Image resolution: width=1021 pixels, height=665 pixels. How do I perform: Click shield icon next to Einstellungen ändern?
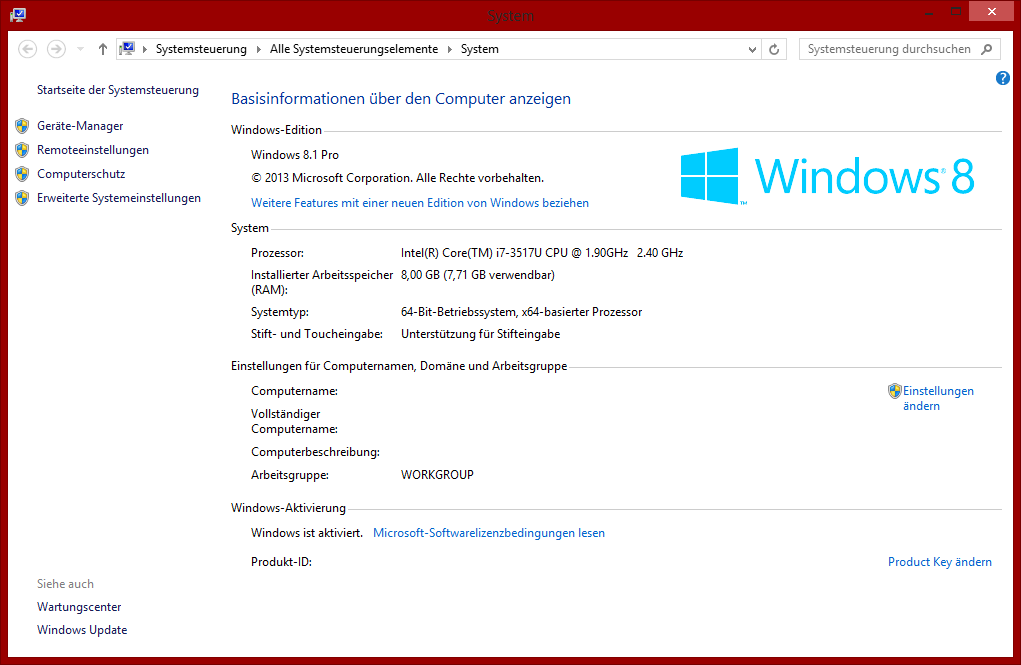(895, 391)
